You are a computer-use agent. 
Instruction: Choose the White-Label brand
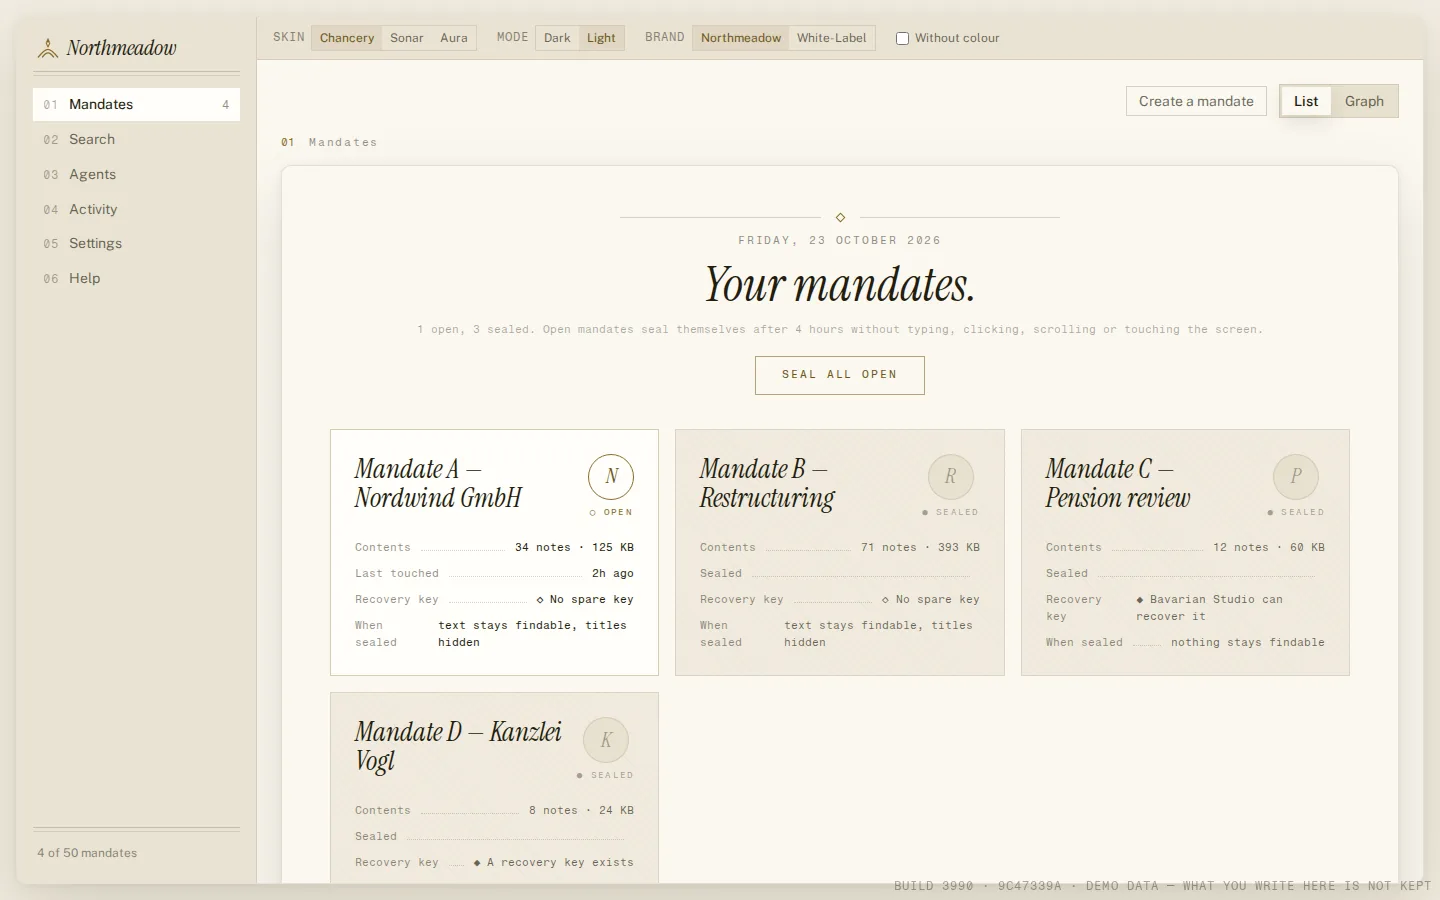tap(831, 38)
